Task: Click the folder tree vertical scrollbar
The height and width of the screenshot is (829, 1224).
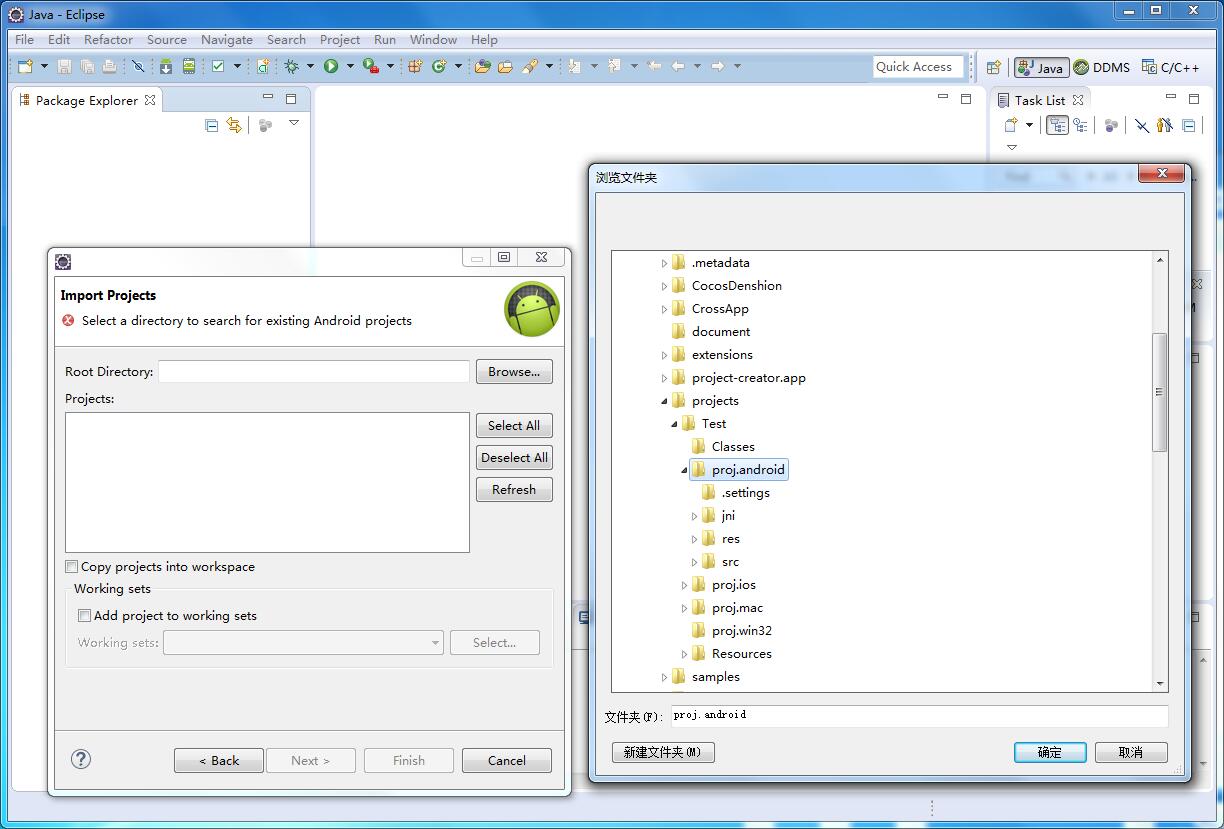Action: click(1160, 390)
